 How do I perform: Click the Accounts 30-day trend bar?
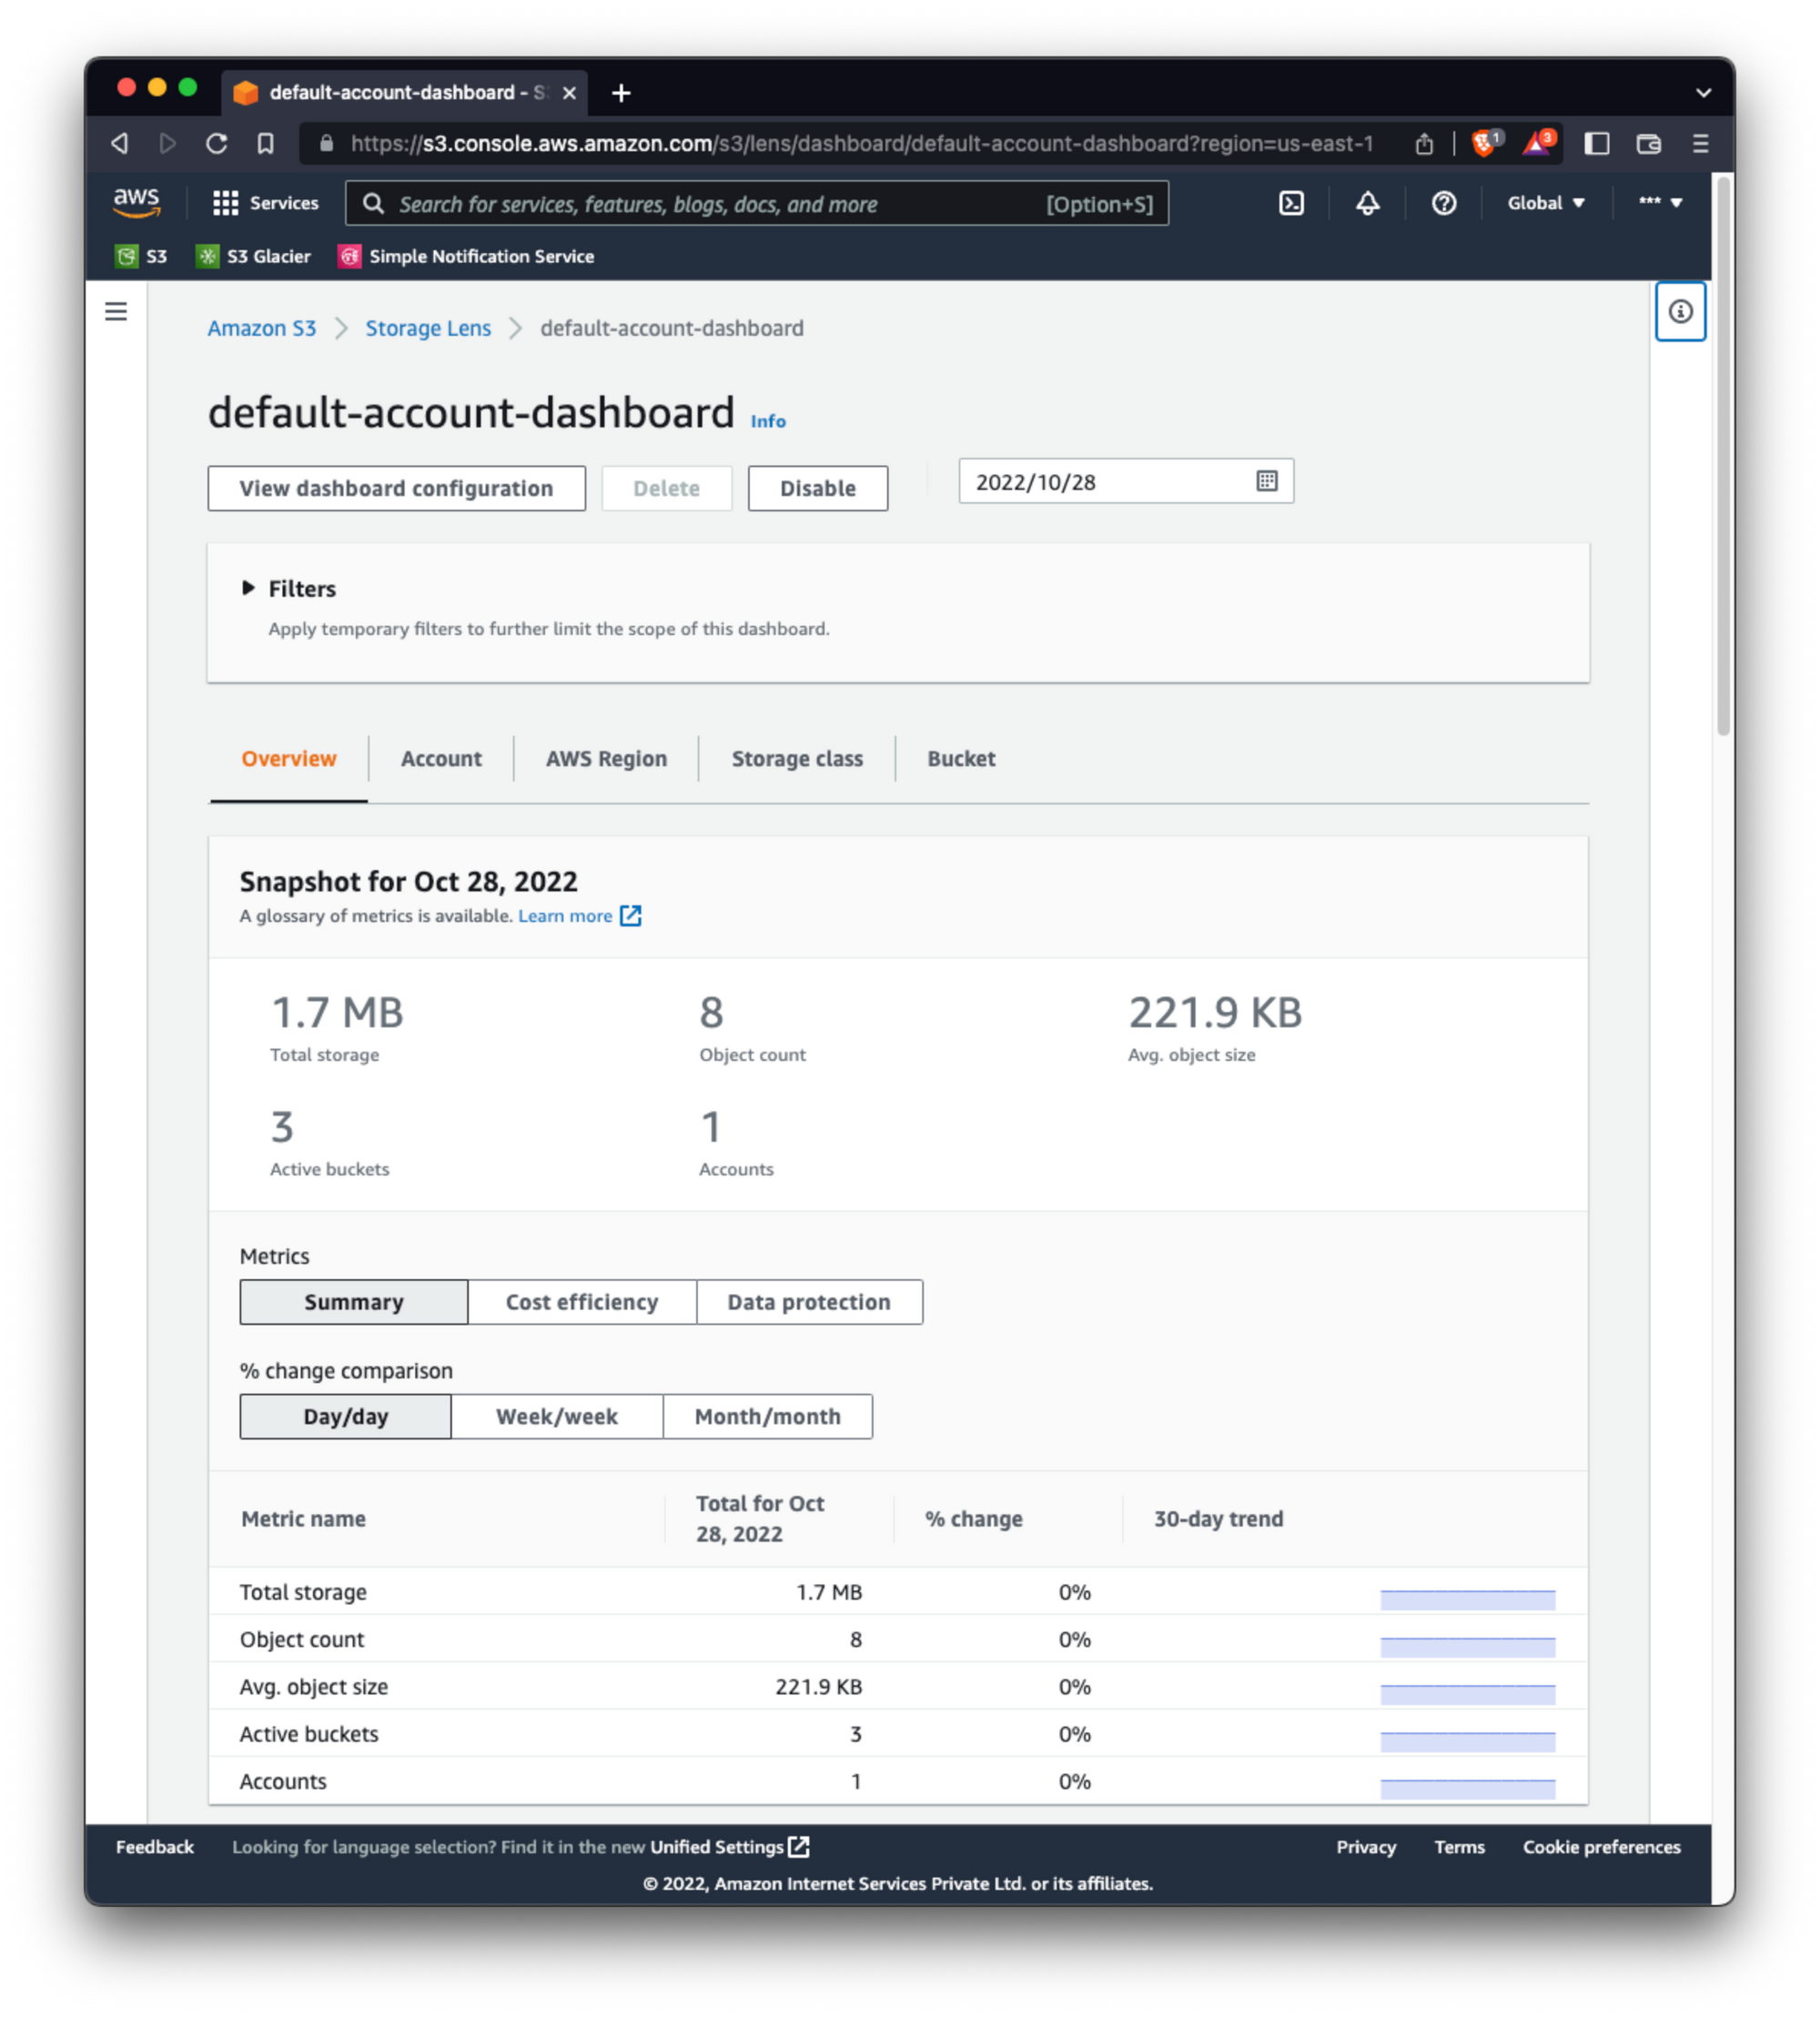[x=1467, y=1787]
